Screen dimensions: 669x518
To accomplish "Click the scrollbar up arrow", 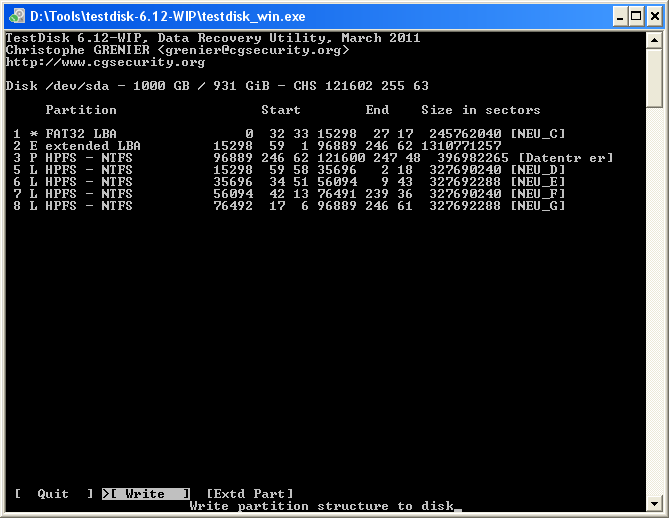I will pos(654,41).
